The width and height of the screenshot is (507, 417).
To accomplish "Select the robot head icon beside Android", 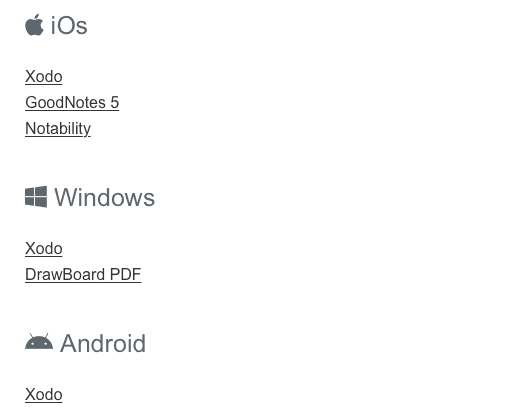I will pos(39,341).
